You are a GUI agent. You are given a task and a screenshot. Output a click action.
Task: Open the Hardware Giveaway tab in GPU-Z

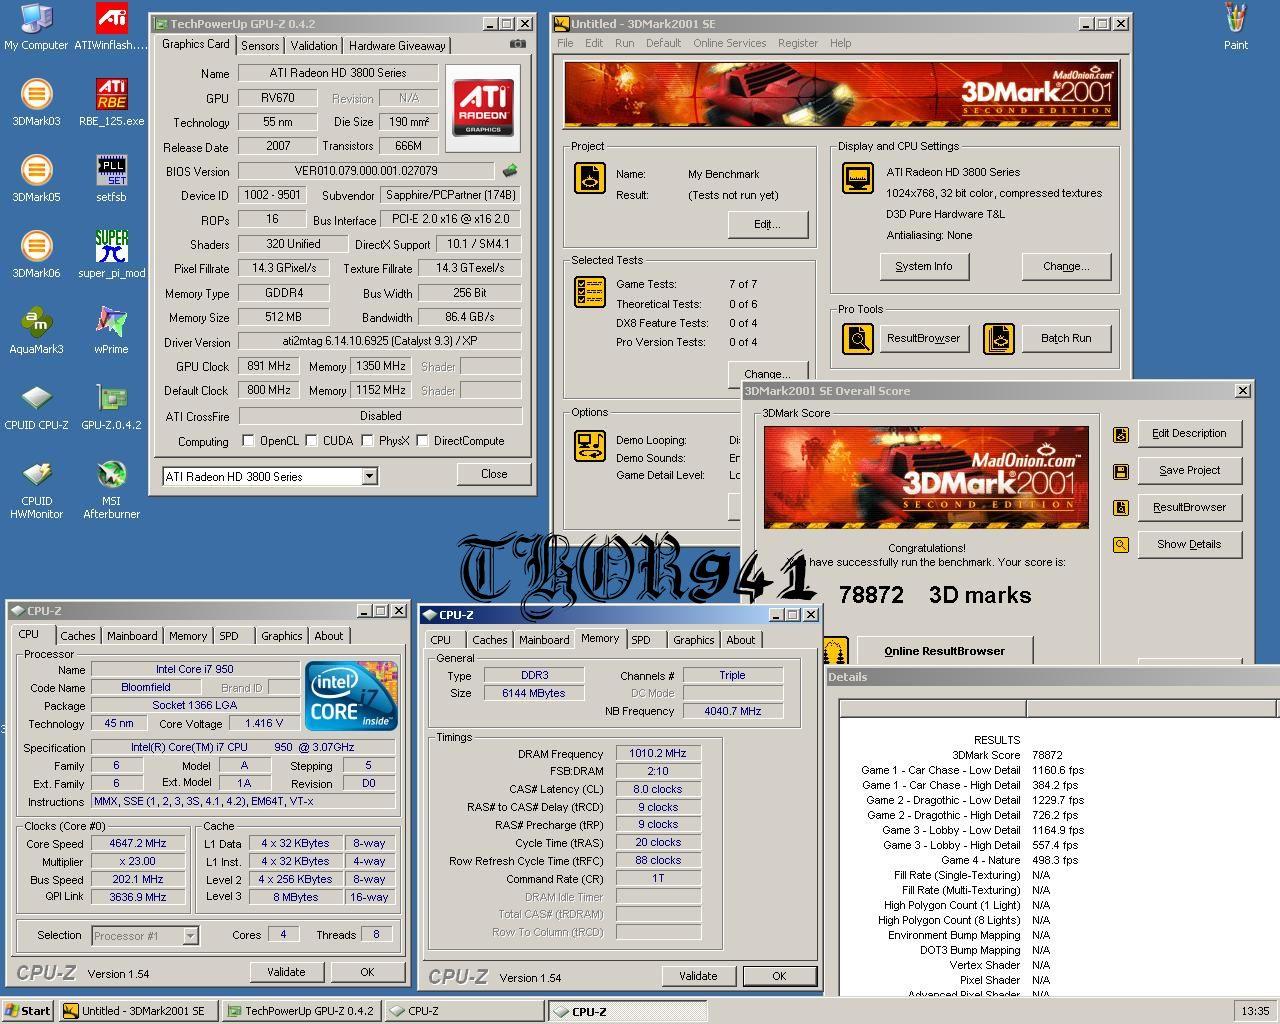pos(397,46)
